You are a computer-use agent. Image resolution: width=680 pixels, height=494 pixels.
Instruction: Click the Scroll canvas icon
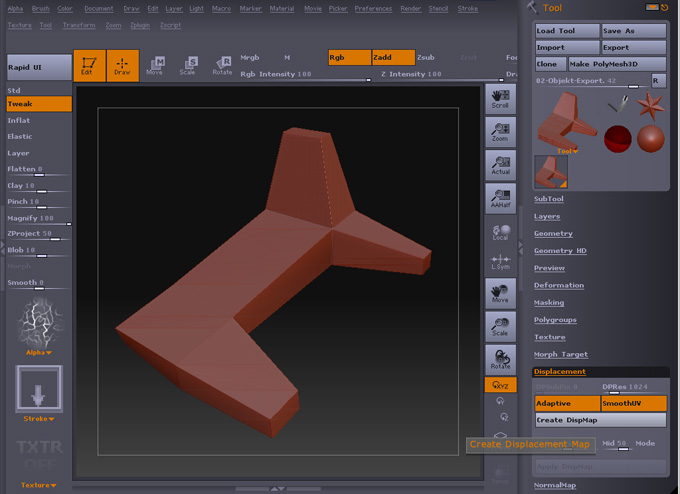point(500,98)
